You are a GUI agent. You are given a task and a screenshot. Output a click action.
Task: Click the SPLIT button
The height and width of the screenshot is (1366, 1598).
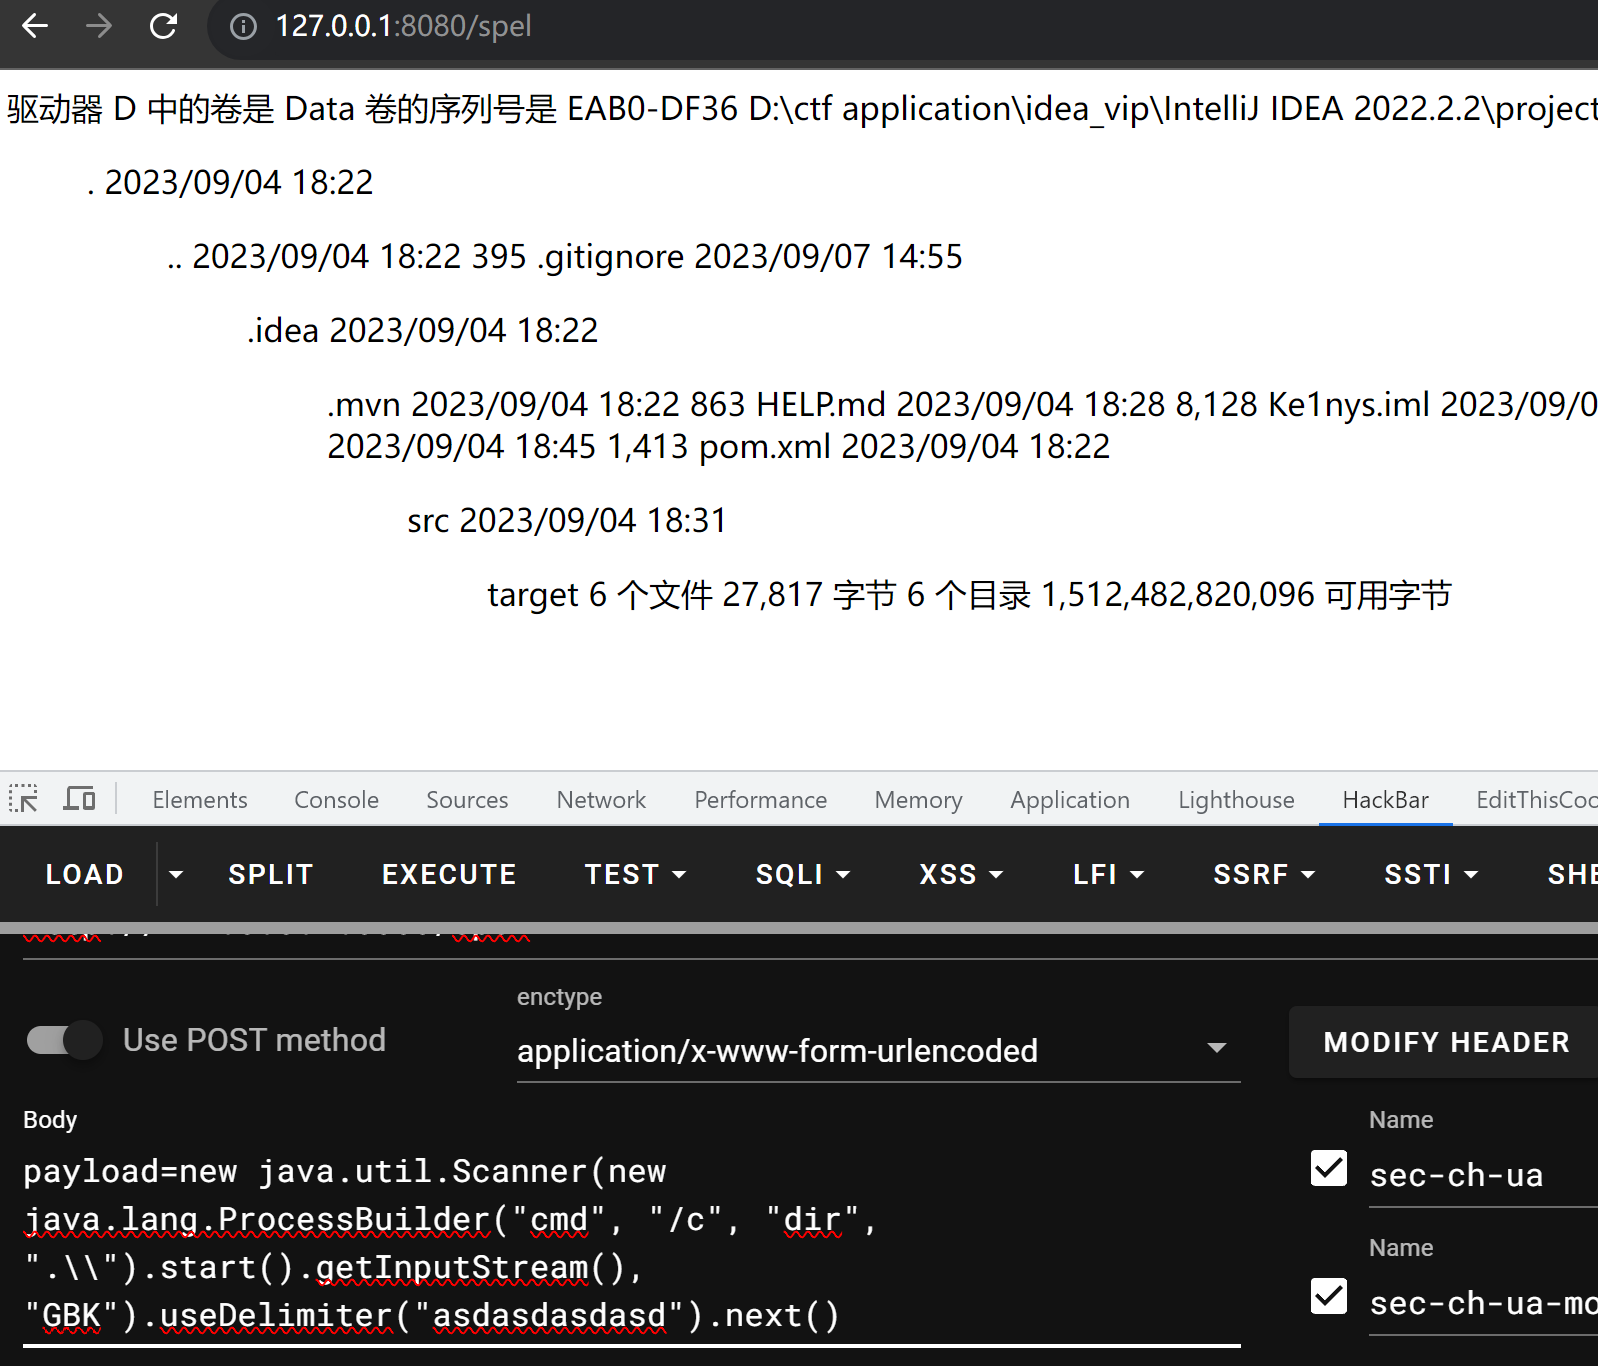click(x=271, y=874)
